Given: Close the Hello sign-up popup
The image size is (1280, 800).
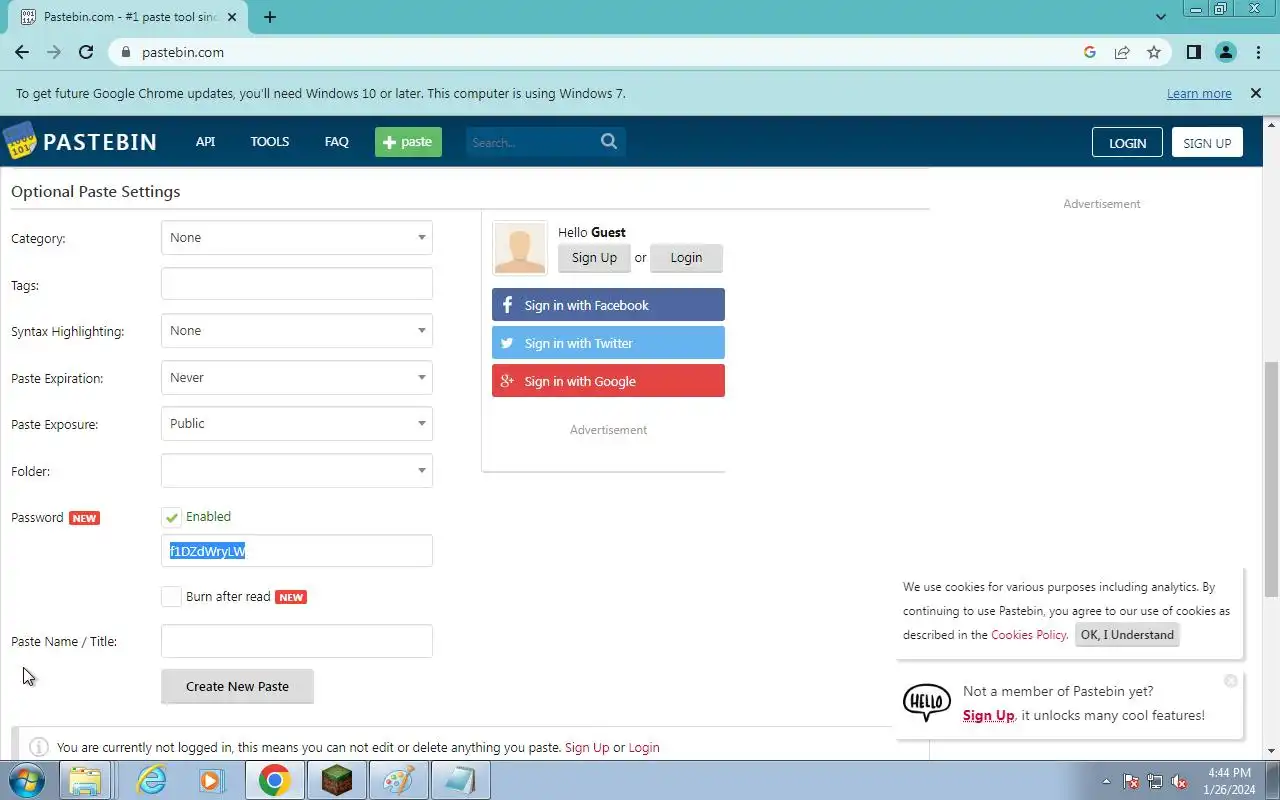Looking at the screenshot, I should click(1231, 681).
